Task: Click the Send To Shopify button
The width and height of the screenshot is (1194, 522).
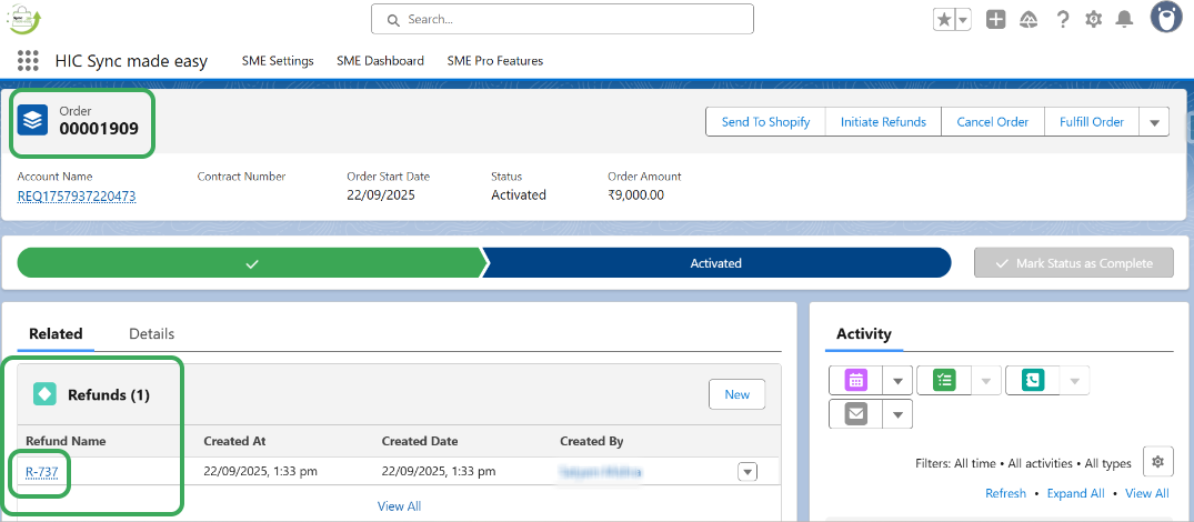Action: pyautogui.click(x=766, y=122)
